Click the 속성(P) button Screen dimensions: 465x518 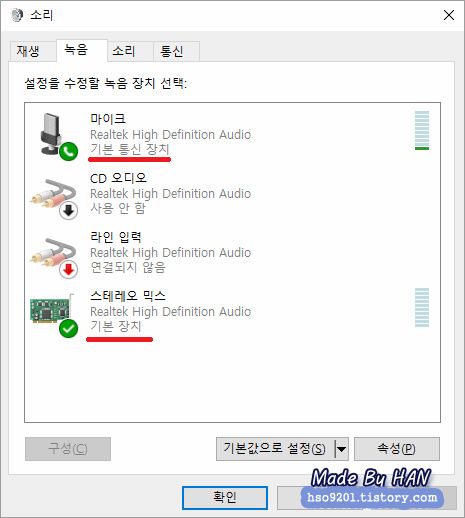397,449
